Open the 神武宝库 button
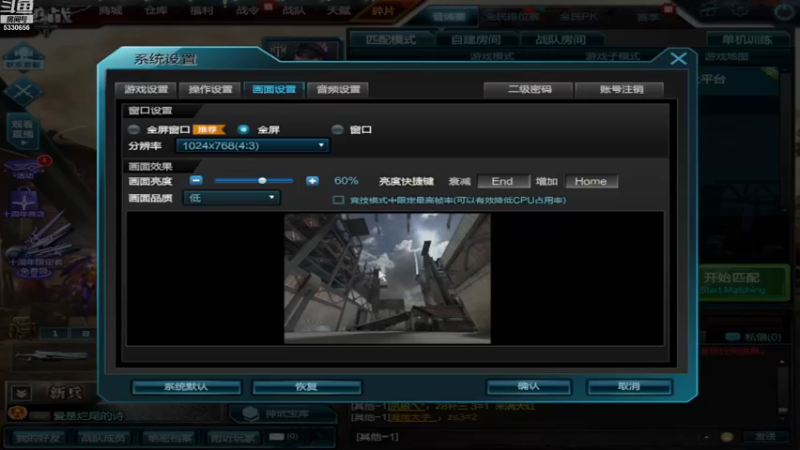The width and height of the screenshot is (800, 450). [283, 414]
